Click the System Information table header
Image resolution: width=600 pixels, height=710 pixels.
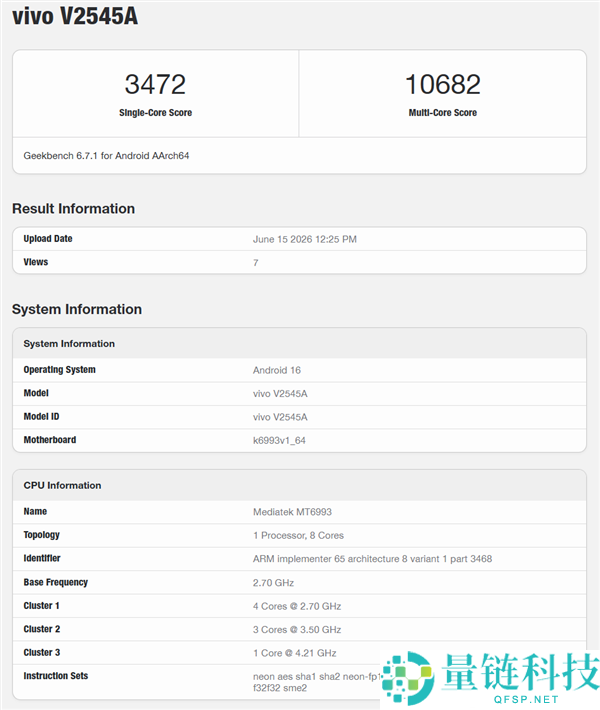coord(69,344)
